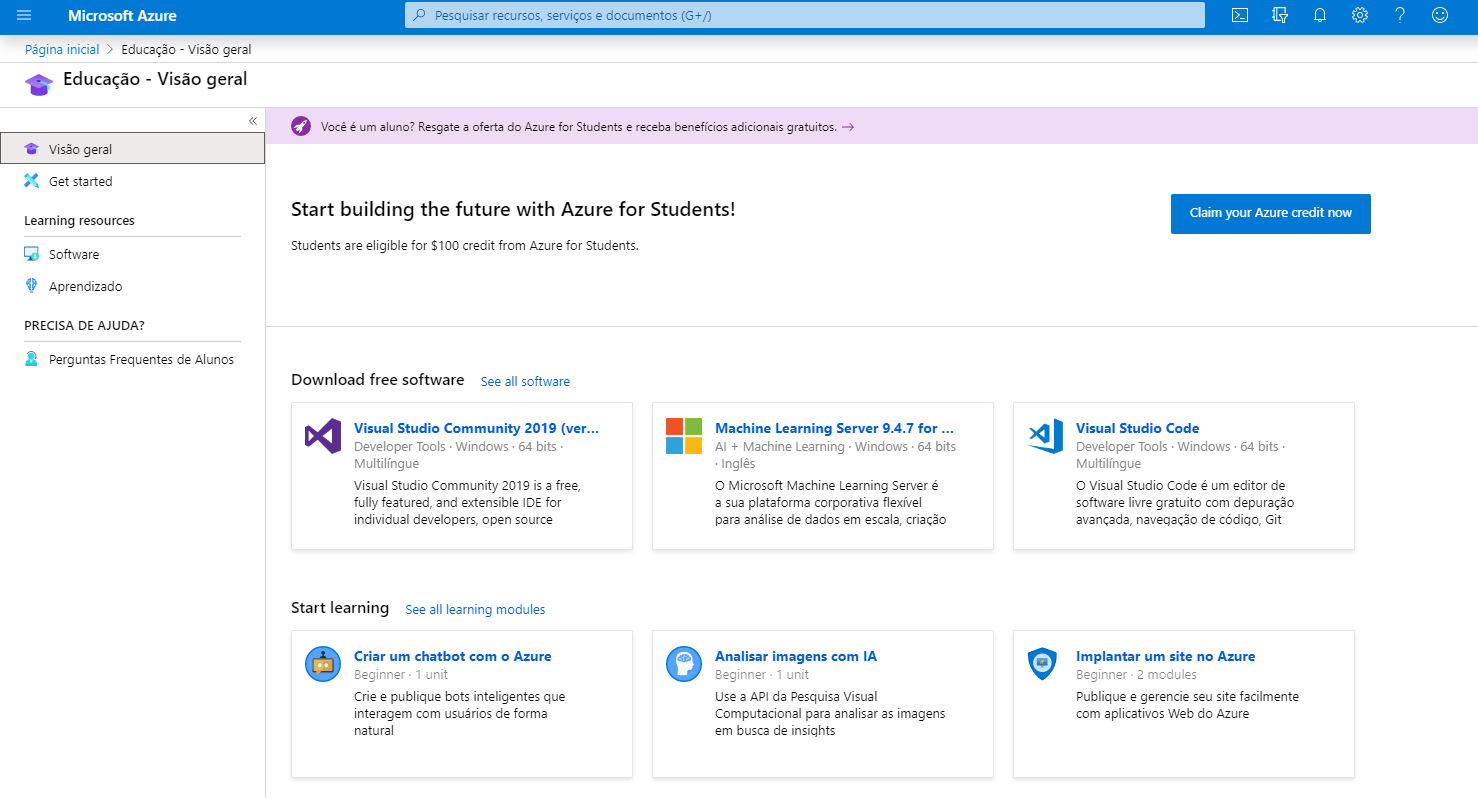The height and width of the screenshot is (798, 1478).
Task: Open the help question mark menu
Action: click(x=1400, y=15)
